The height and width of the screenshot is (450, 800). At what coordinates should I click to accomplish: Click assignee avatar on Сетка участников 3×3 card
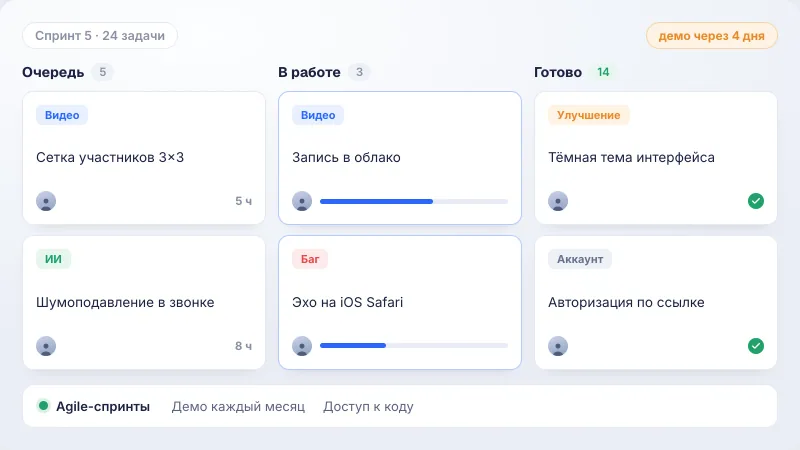click(46, 201)
